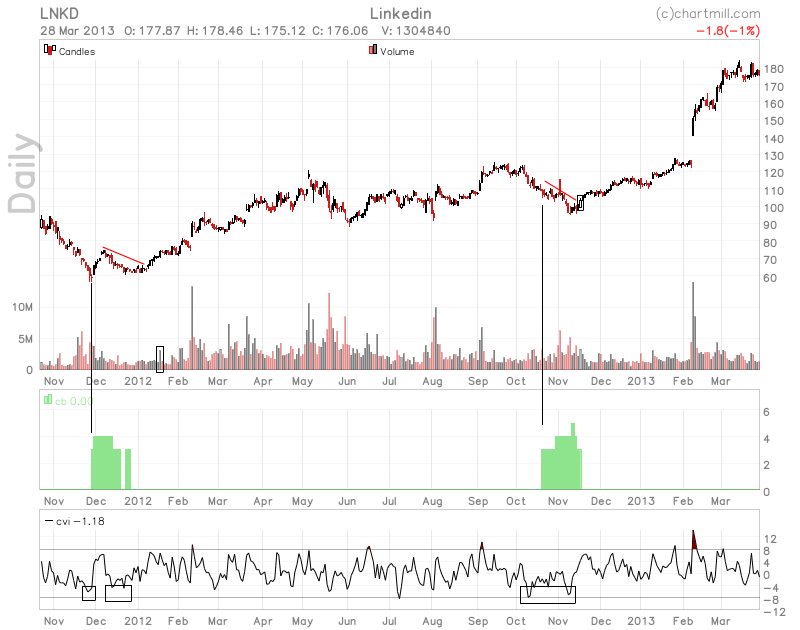Click the 10M volume axis label
Viewport: 800px width, 630px height.
22,307
